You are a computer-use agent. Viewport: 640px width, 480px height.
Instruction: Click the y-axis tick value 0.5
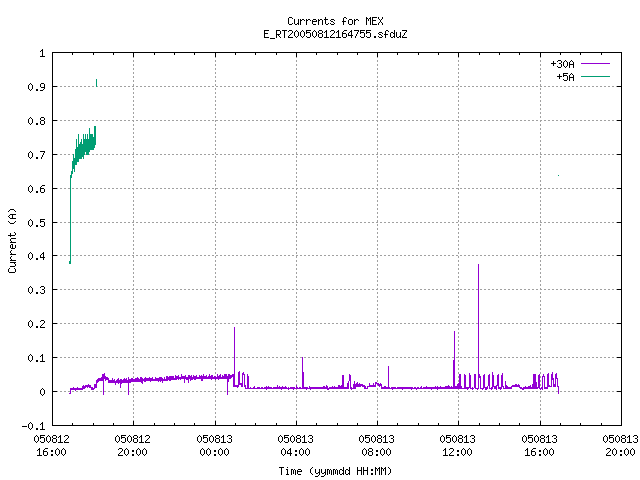pyautogui.click(x=36, y=222)
